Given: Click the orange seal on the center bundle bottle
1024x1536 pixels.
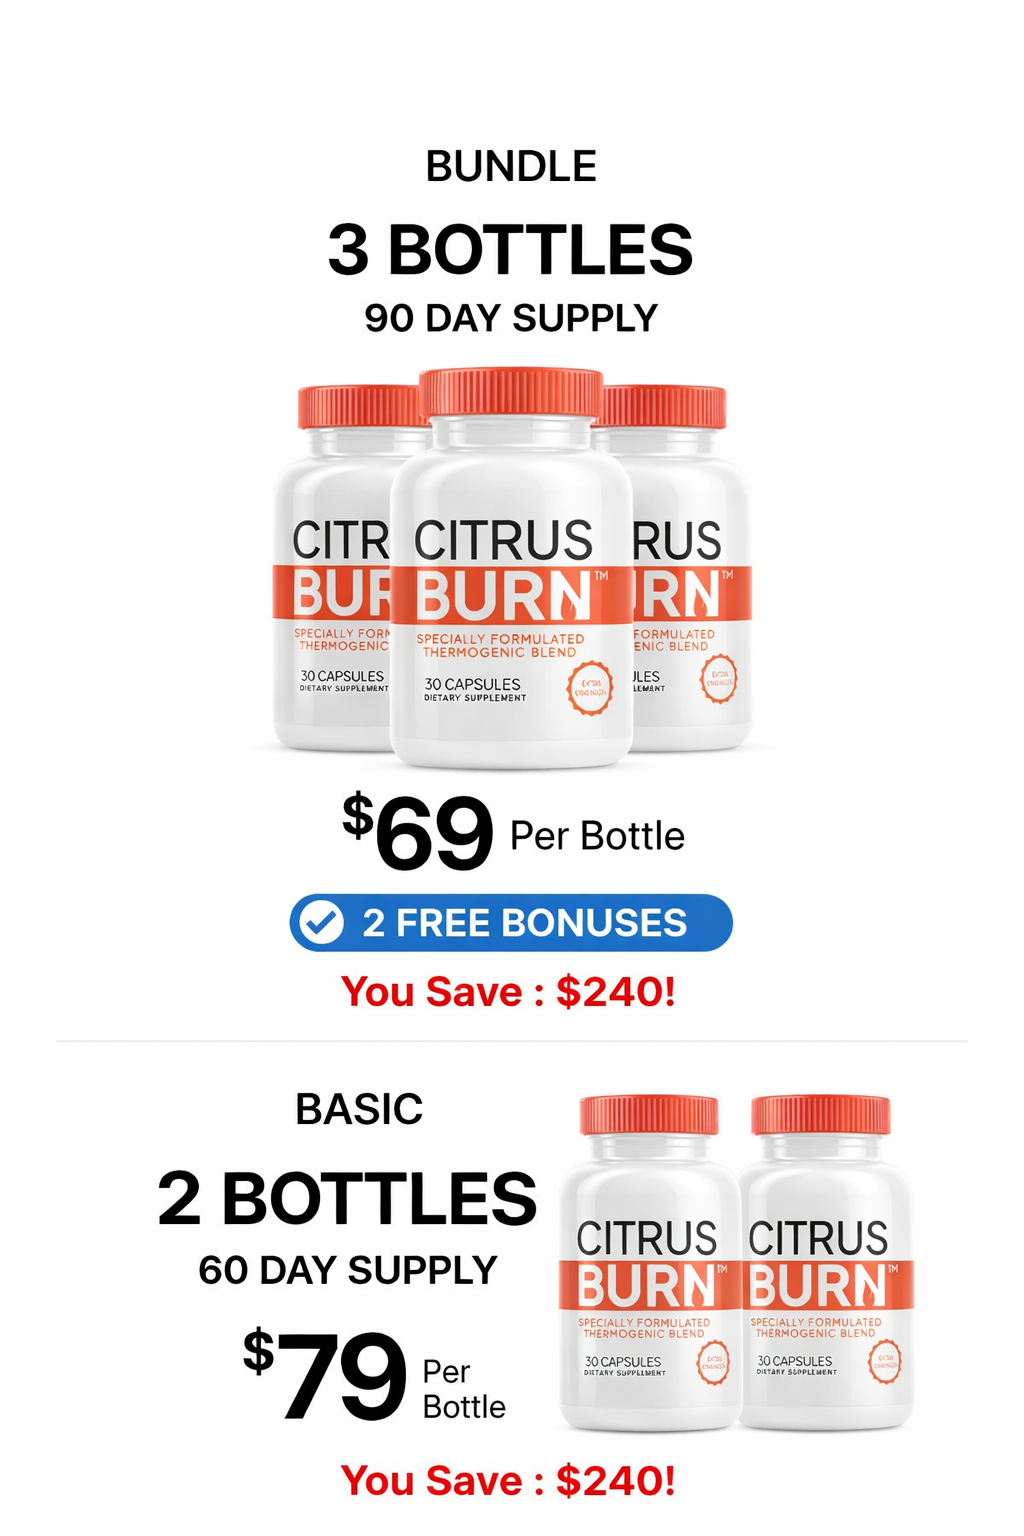Looking at the screenshot, I should tap(589, 688).
